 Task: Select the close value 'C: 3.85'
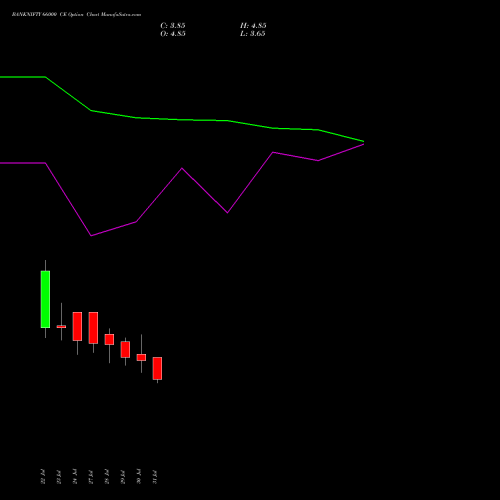173,26
